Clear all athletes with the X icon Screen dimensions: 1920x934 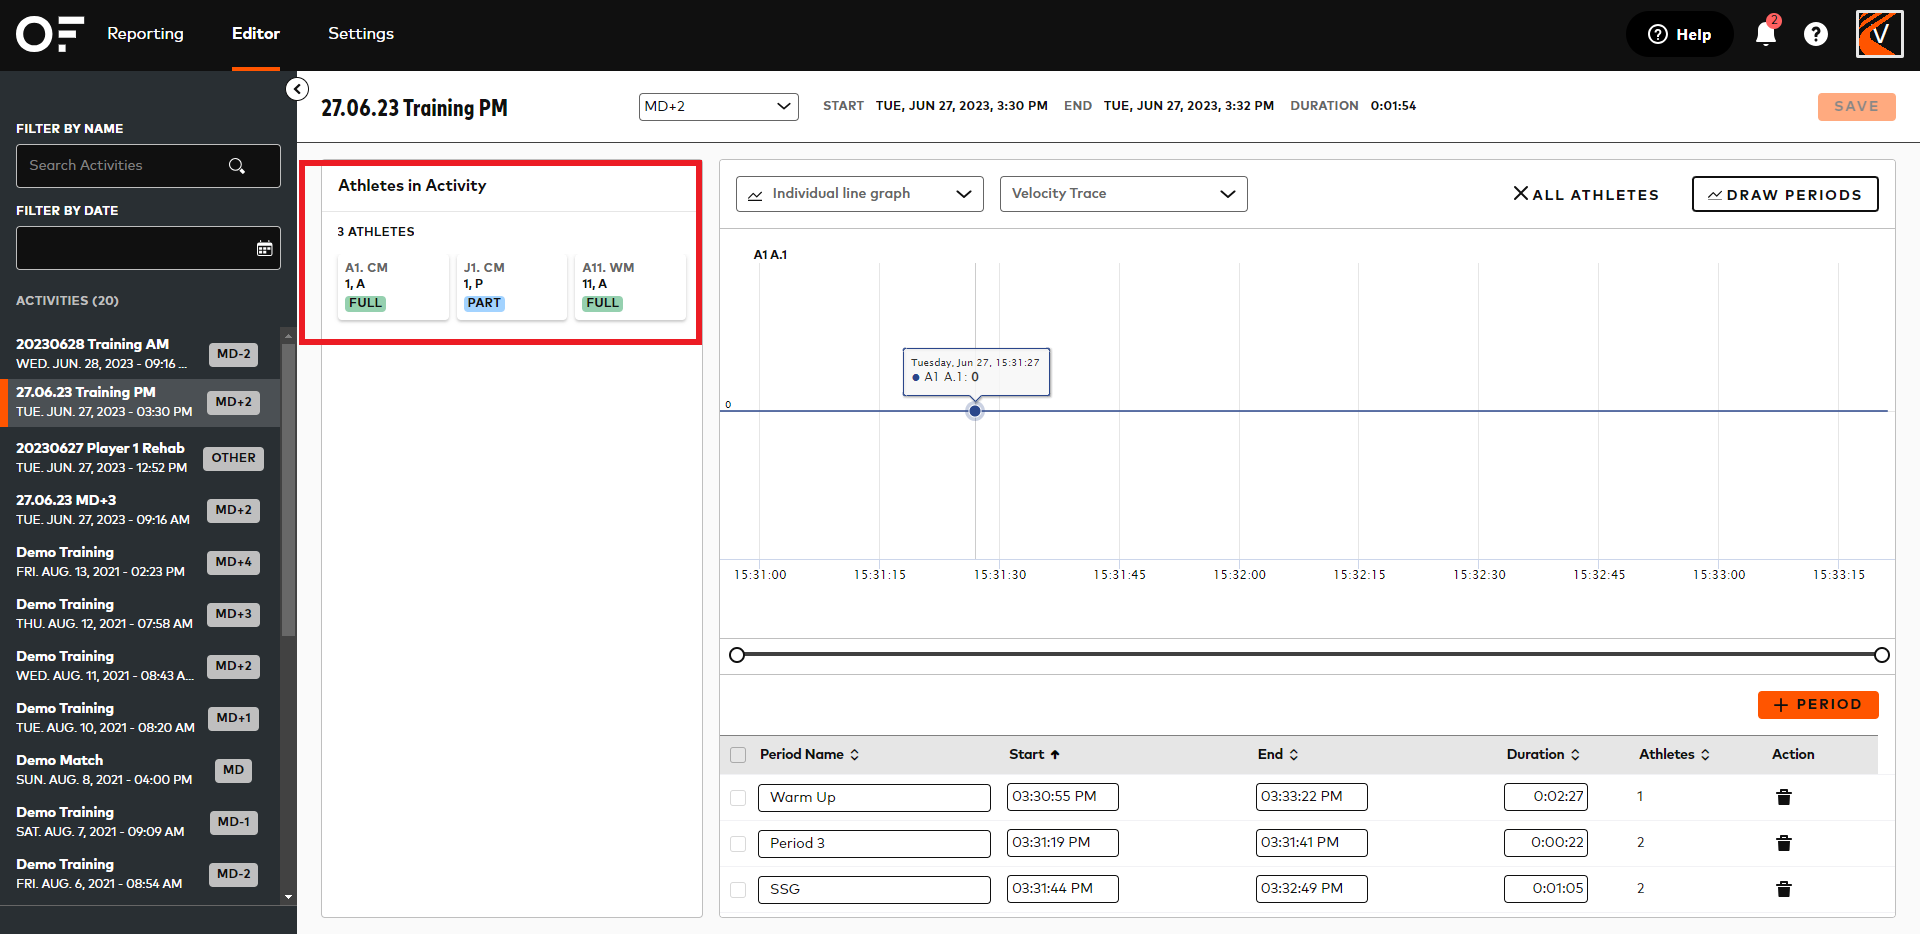point(1521,194)
